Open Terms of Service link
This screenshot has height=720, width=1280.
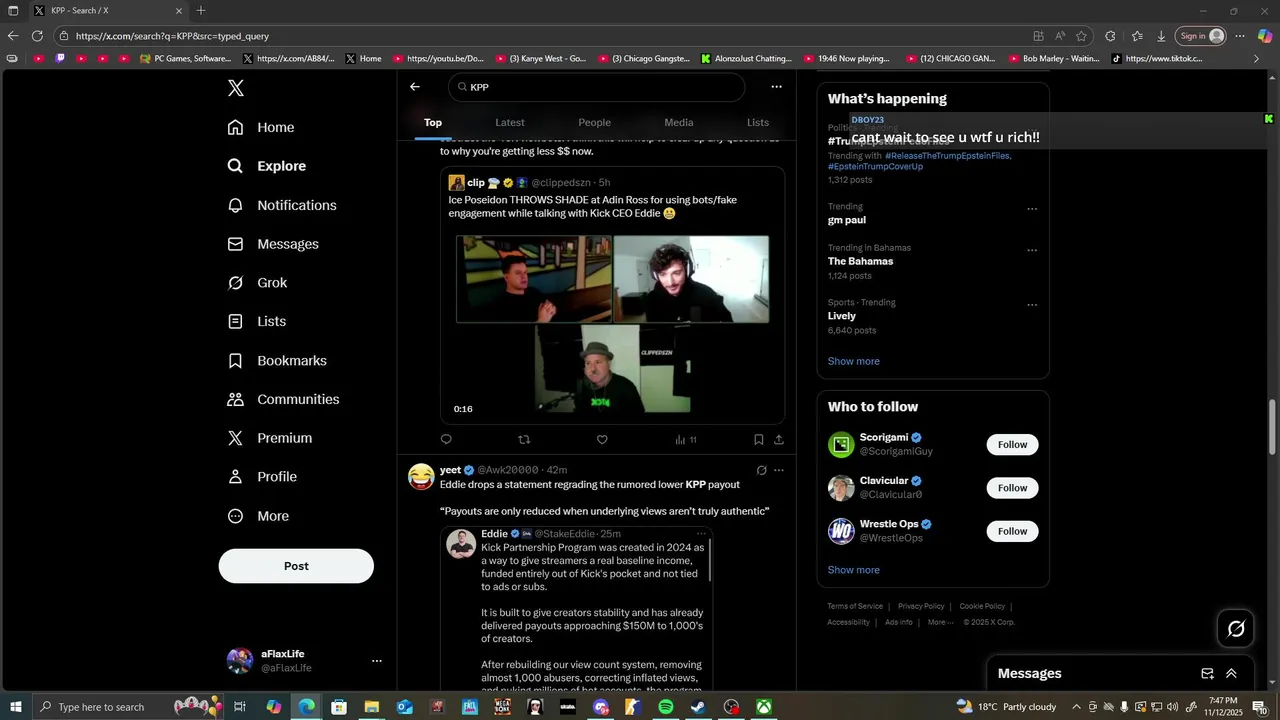click(x=855, y=606)
